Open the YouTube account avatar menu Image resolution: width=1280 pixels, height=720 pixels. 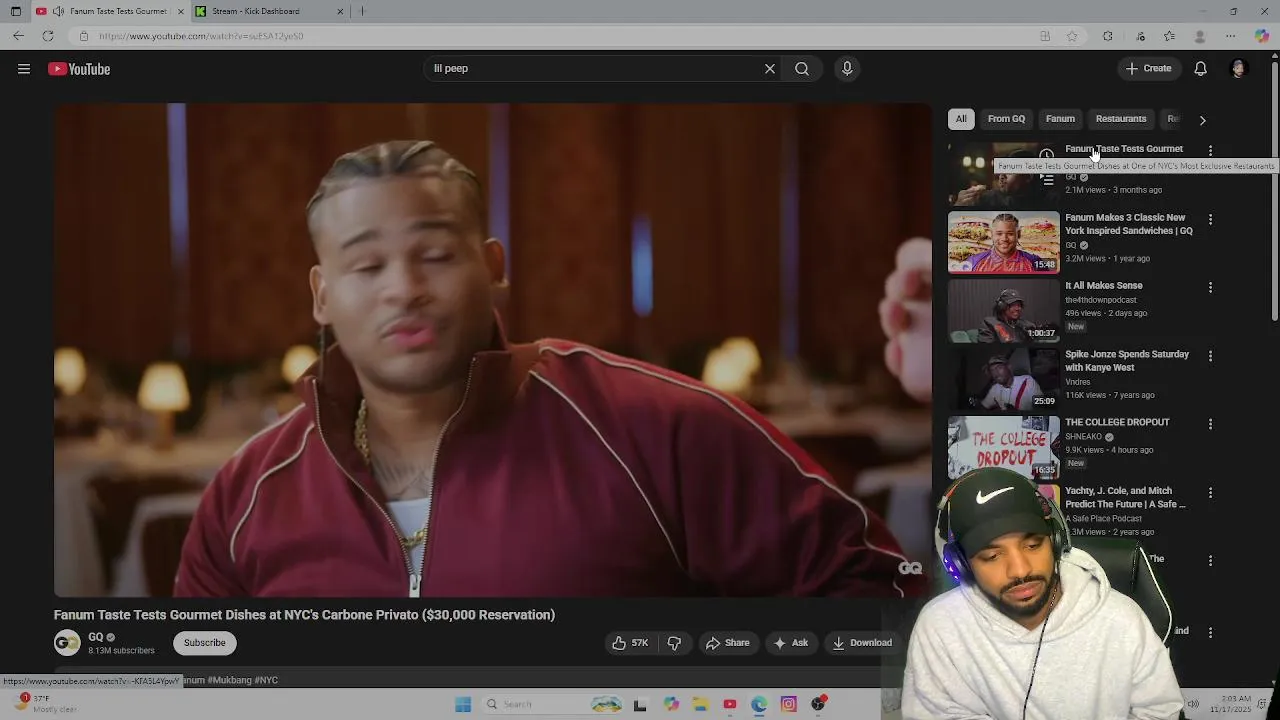pyautogui.click(x=1238, y=69)
